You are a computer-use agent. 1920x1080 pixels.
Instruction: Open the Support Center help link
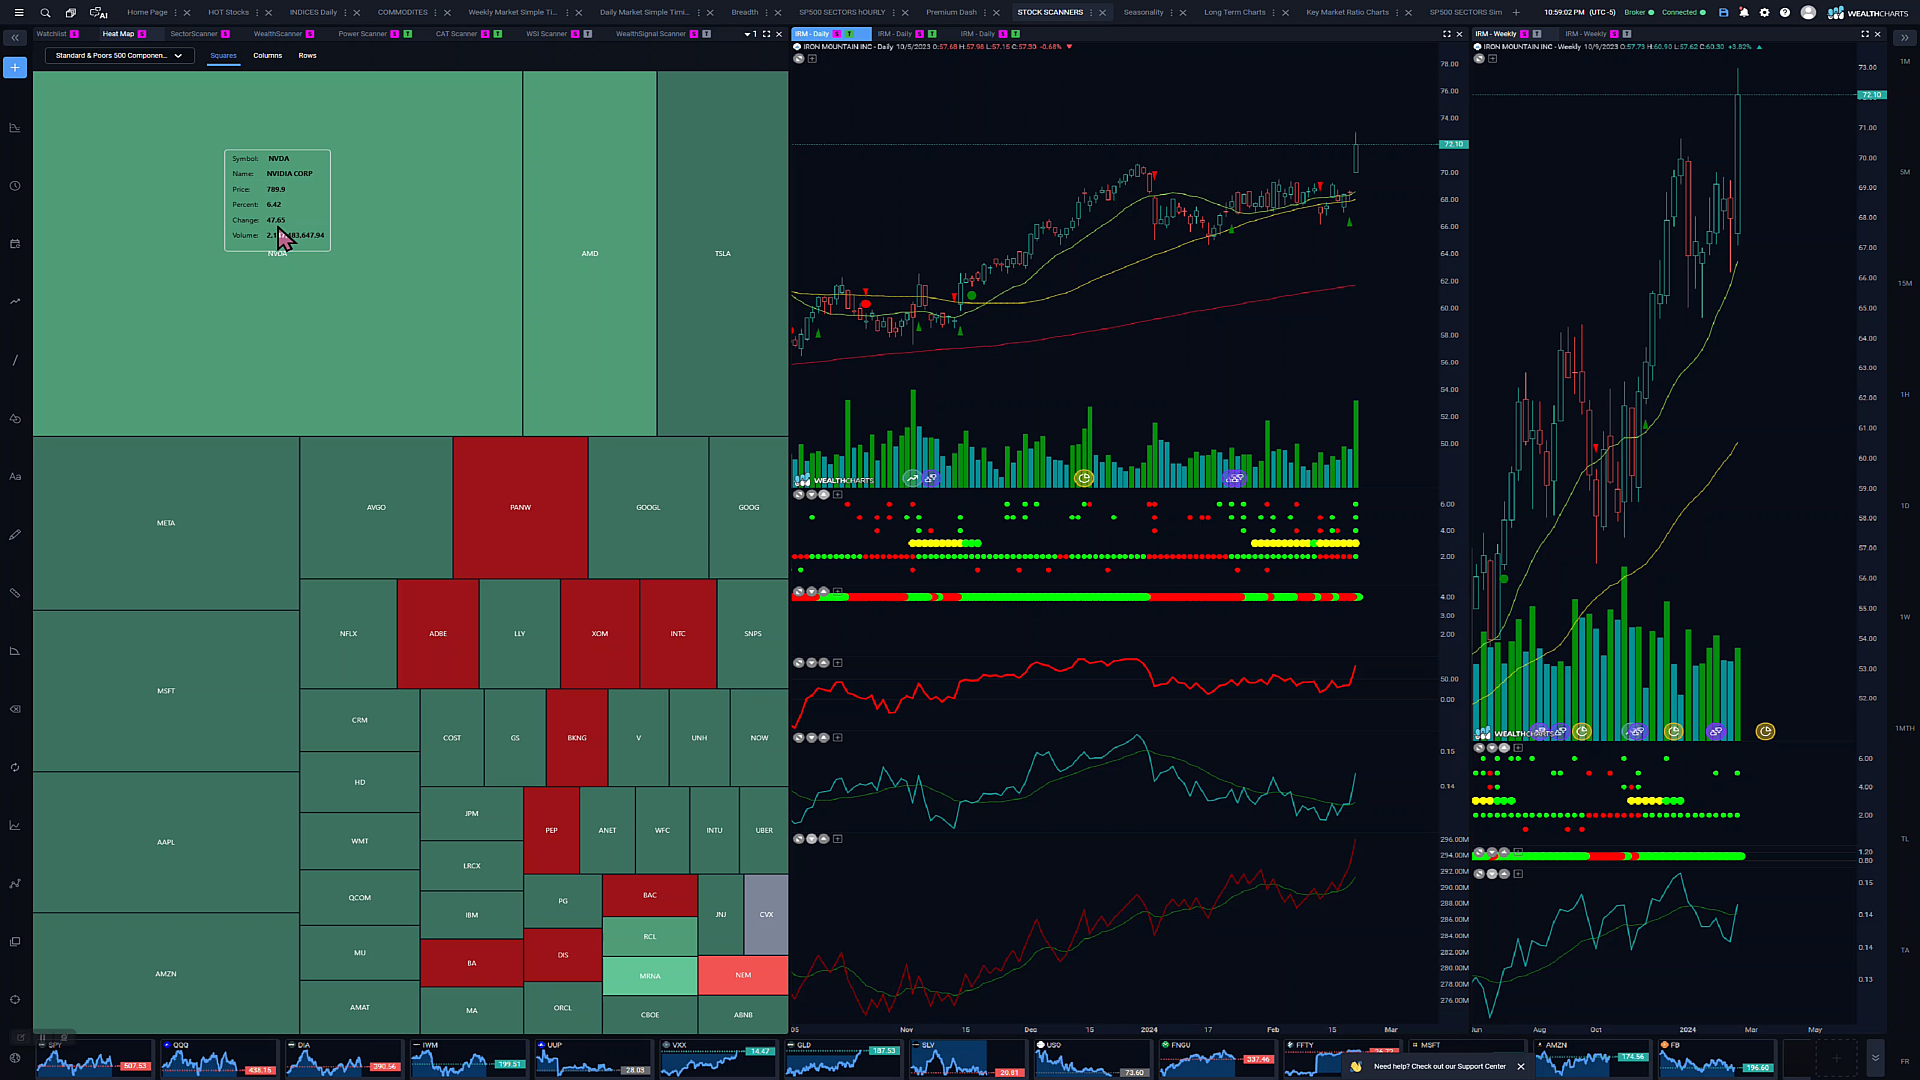click(1439, 1067)
